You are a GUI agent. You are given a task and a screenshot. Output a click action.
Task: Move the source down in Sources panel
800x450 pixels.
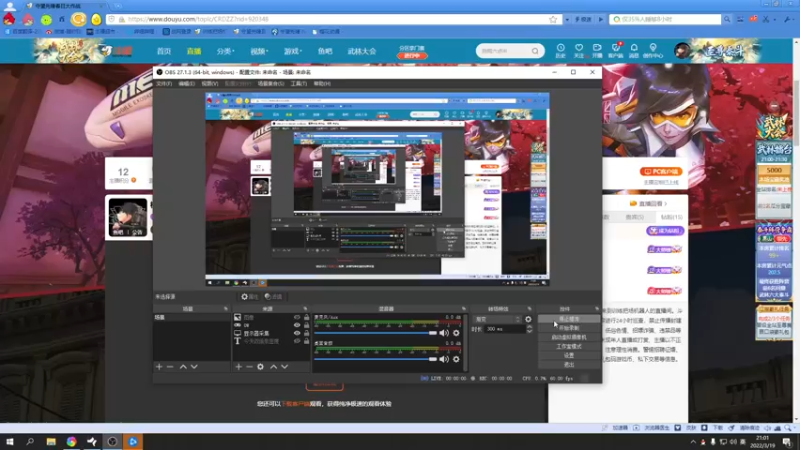pos(285,366)
